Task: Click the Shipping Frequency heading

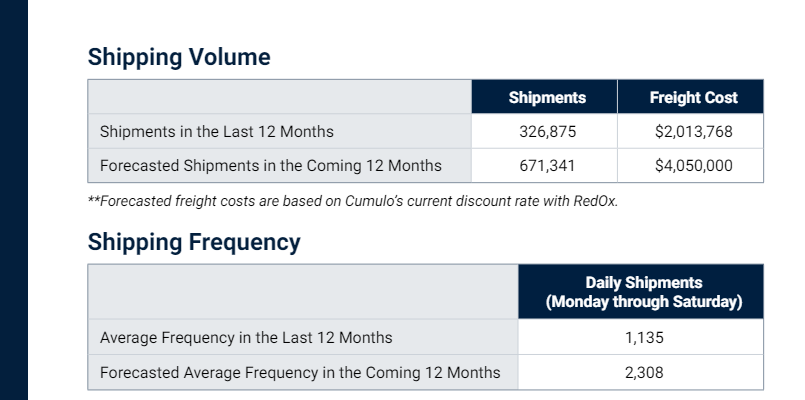Action: coord(194,242)
